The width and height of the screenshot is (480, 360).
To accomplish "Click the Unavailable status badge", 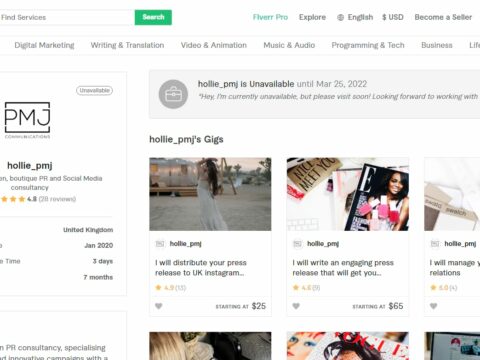I will coord(94,90).
